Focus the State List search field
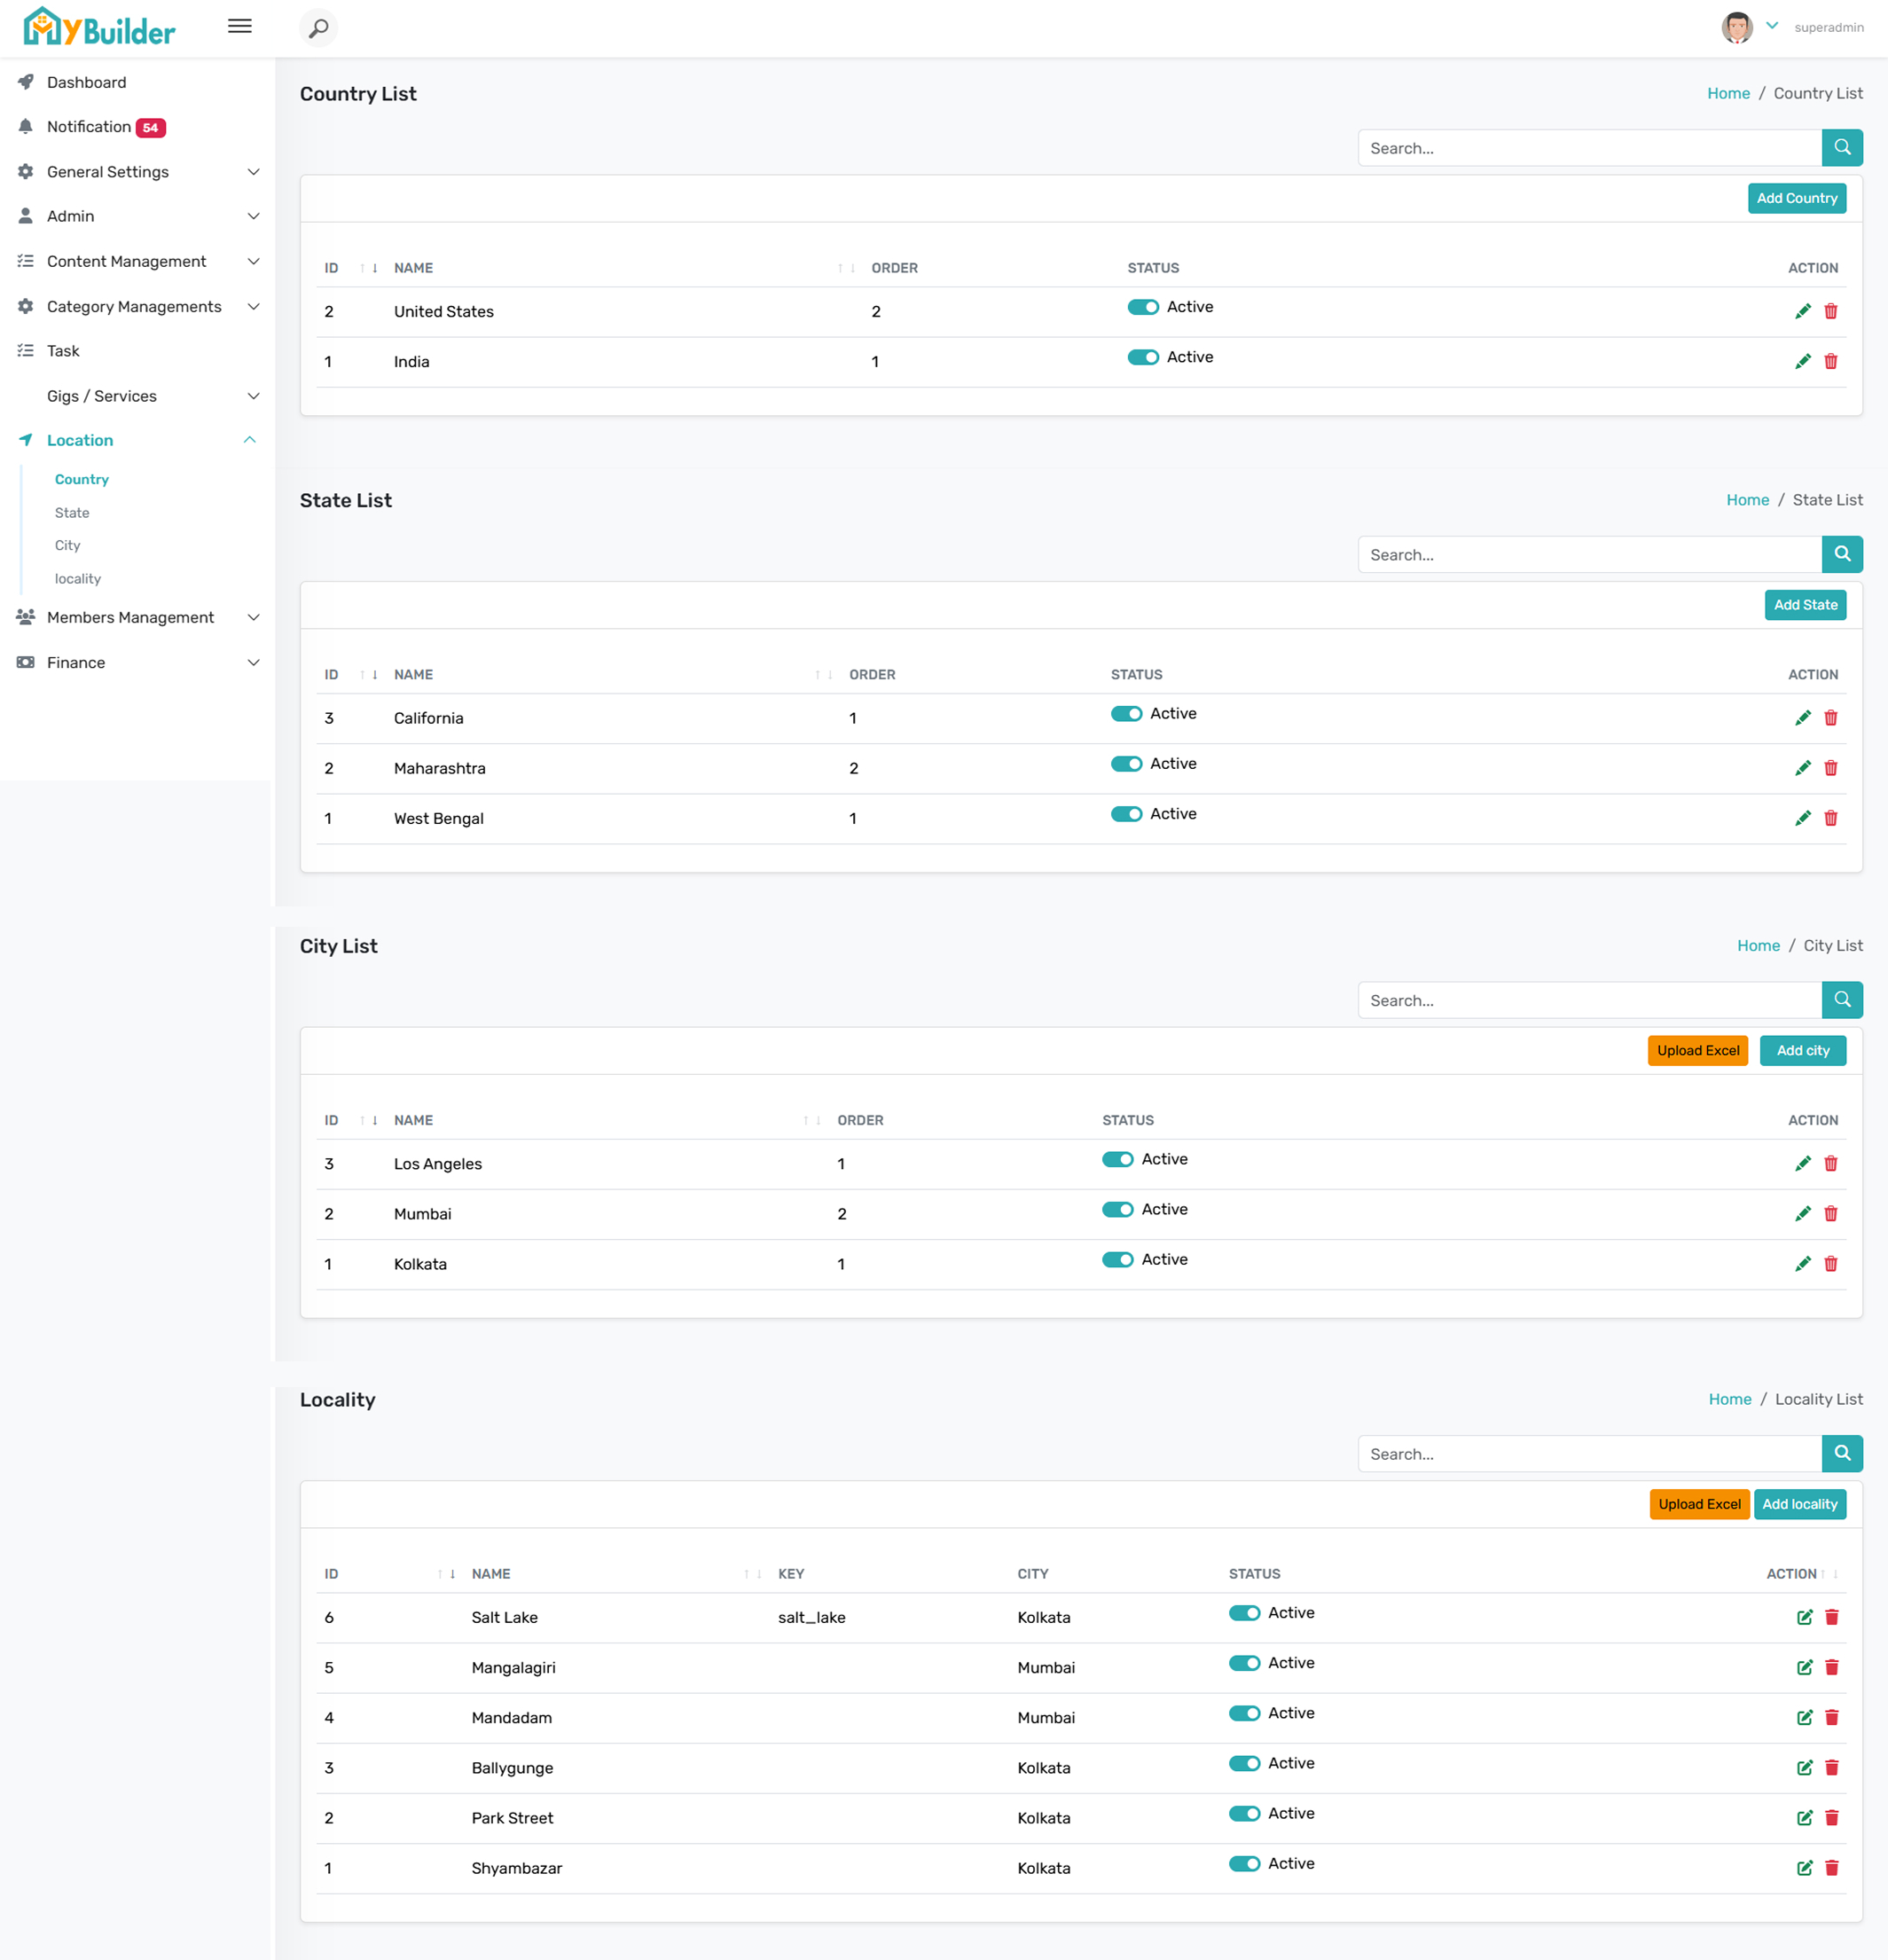This screenshot has width=1888, height=1960. click(1588, 555)
